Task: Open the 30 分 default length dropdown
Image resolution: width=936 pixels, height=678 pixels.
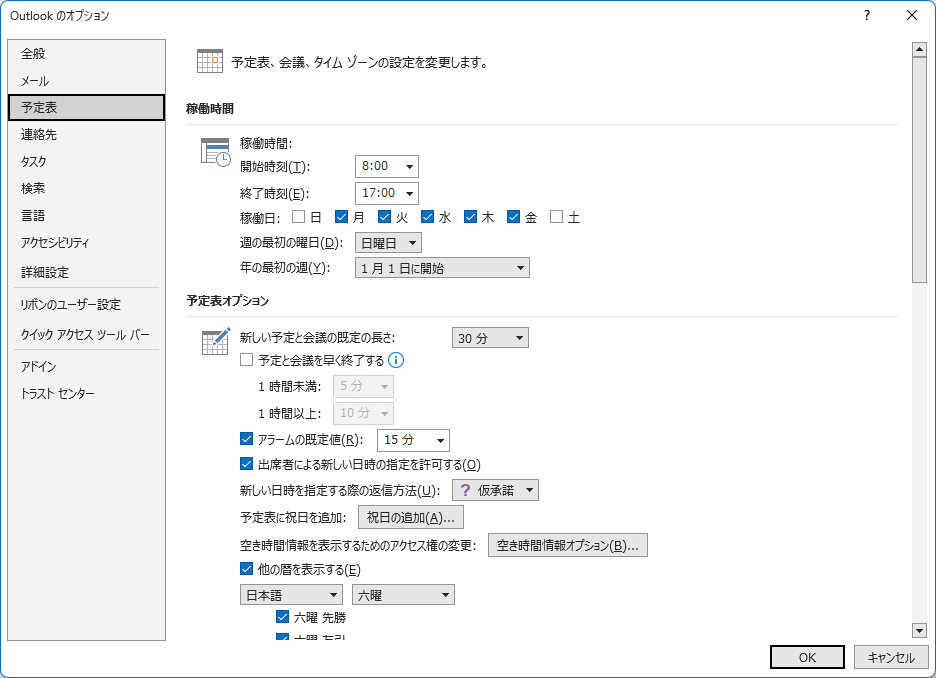Action: point(490,338)
